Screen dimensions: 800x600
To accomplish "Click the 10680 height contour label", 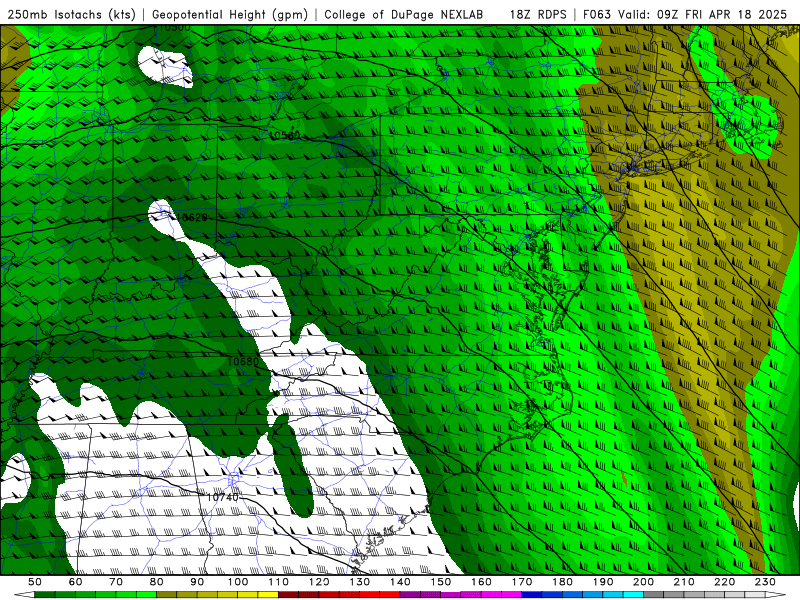I will 243,361.
